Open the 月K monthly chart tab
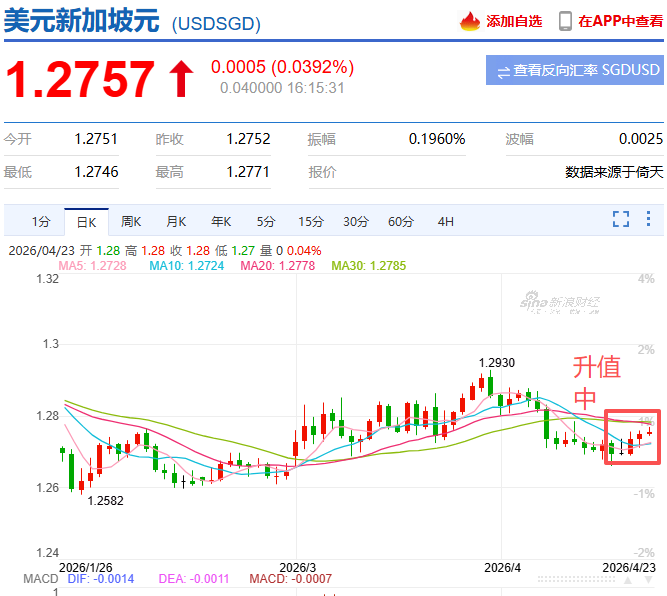The height and width of the screenshot is (596, 667). coord(176,221)
